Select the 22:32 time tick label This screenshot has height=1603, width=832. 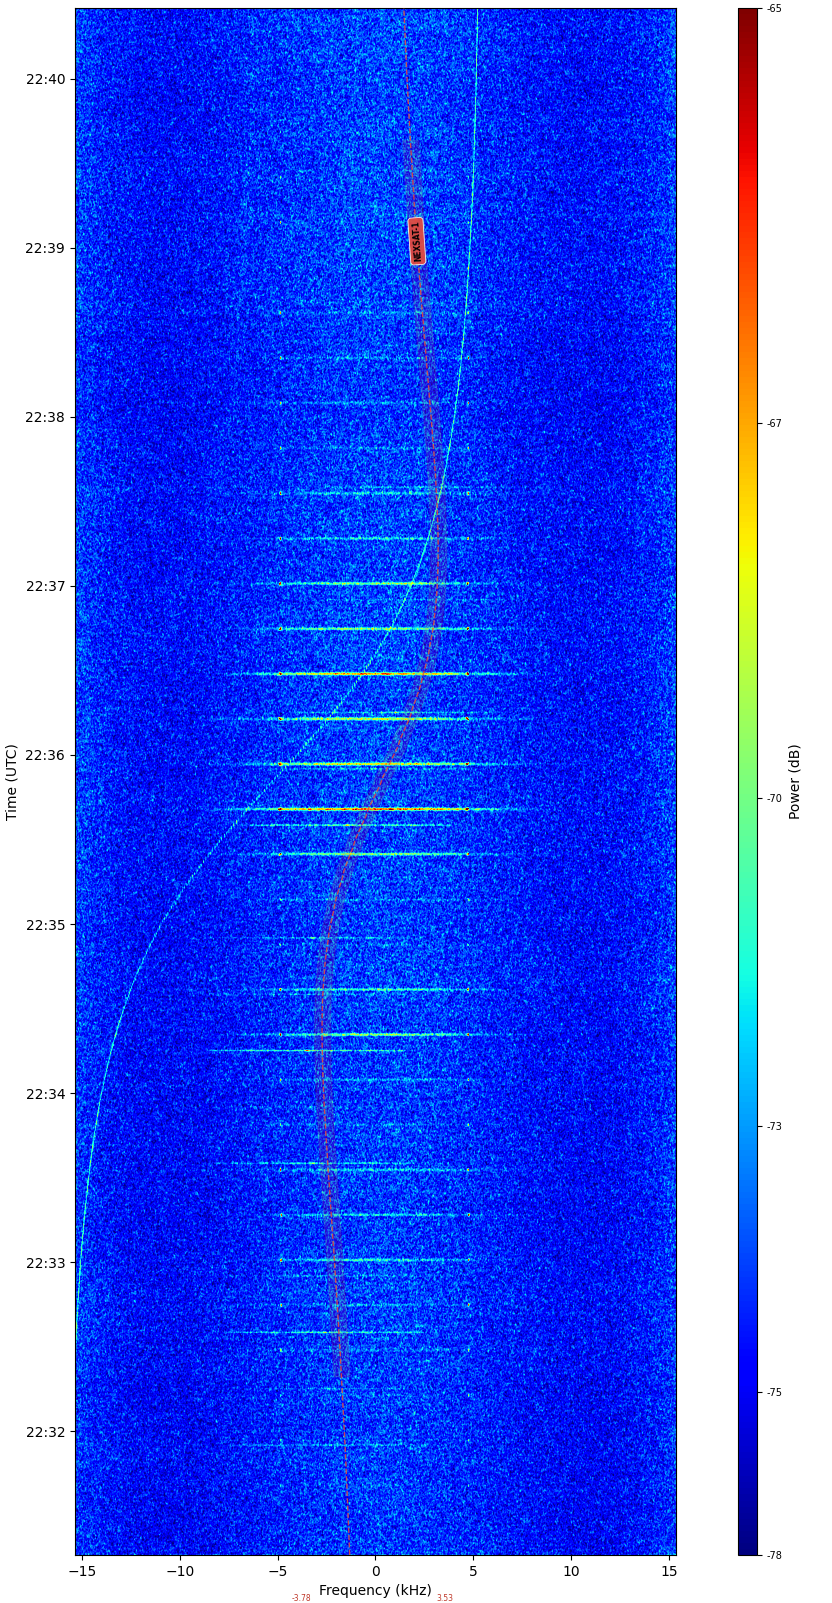pyautogui.click(x=45, y=1432)
